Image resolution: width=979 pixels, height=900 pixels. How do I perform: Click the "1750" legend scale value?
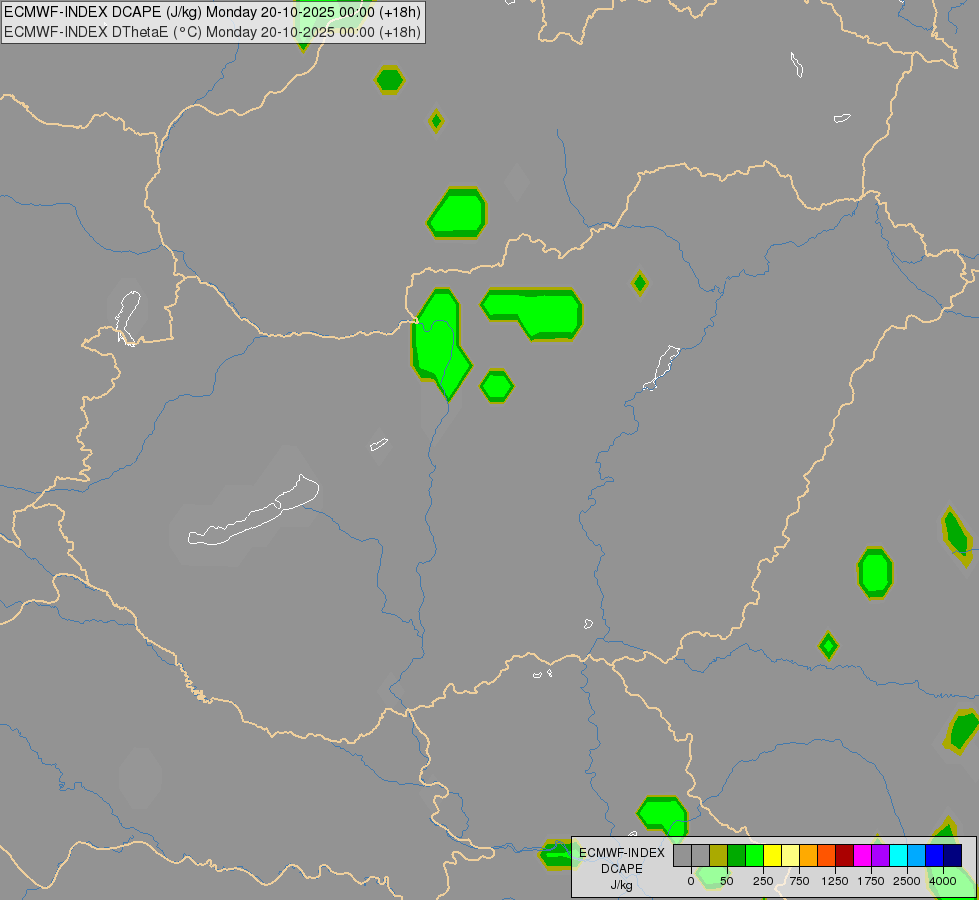click(x=871, y=881)
